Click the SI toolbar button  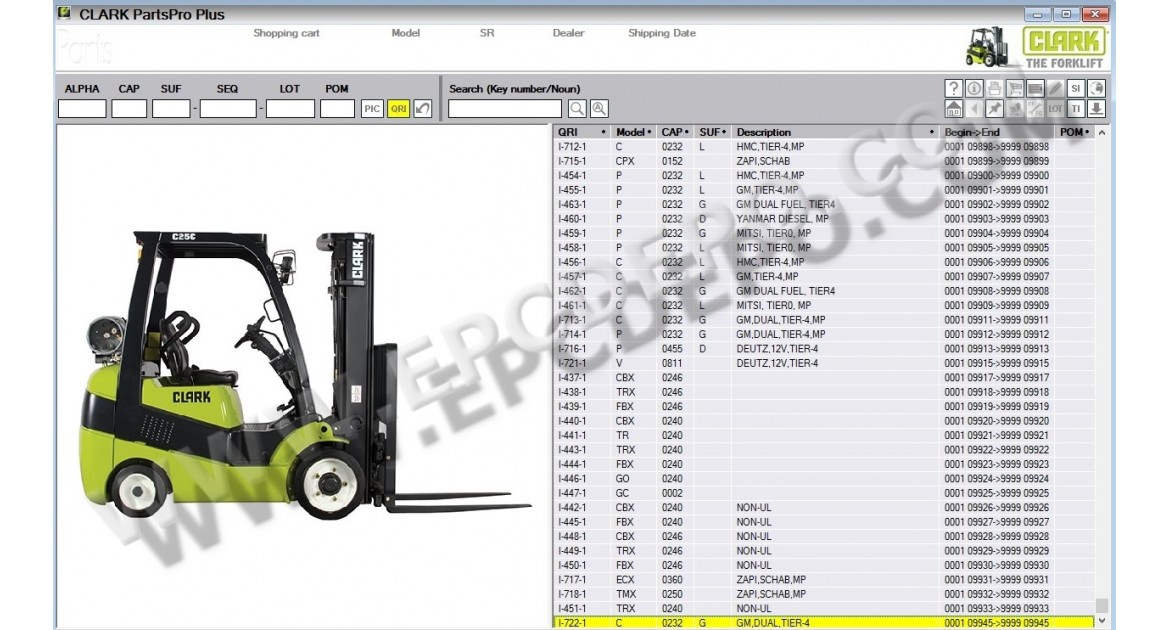point(1075,88)
